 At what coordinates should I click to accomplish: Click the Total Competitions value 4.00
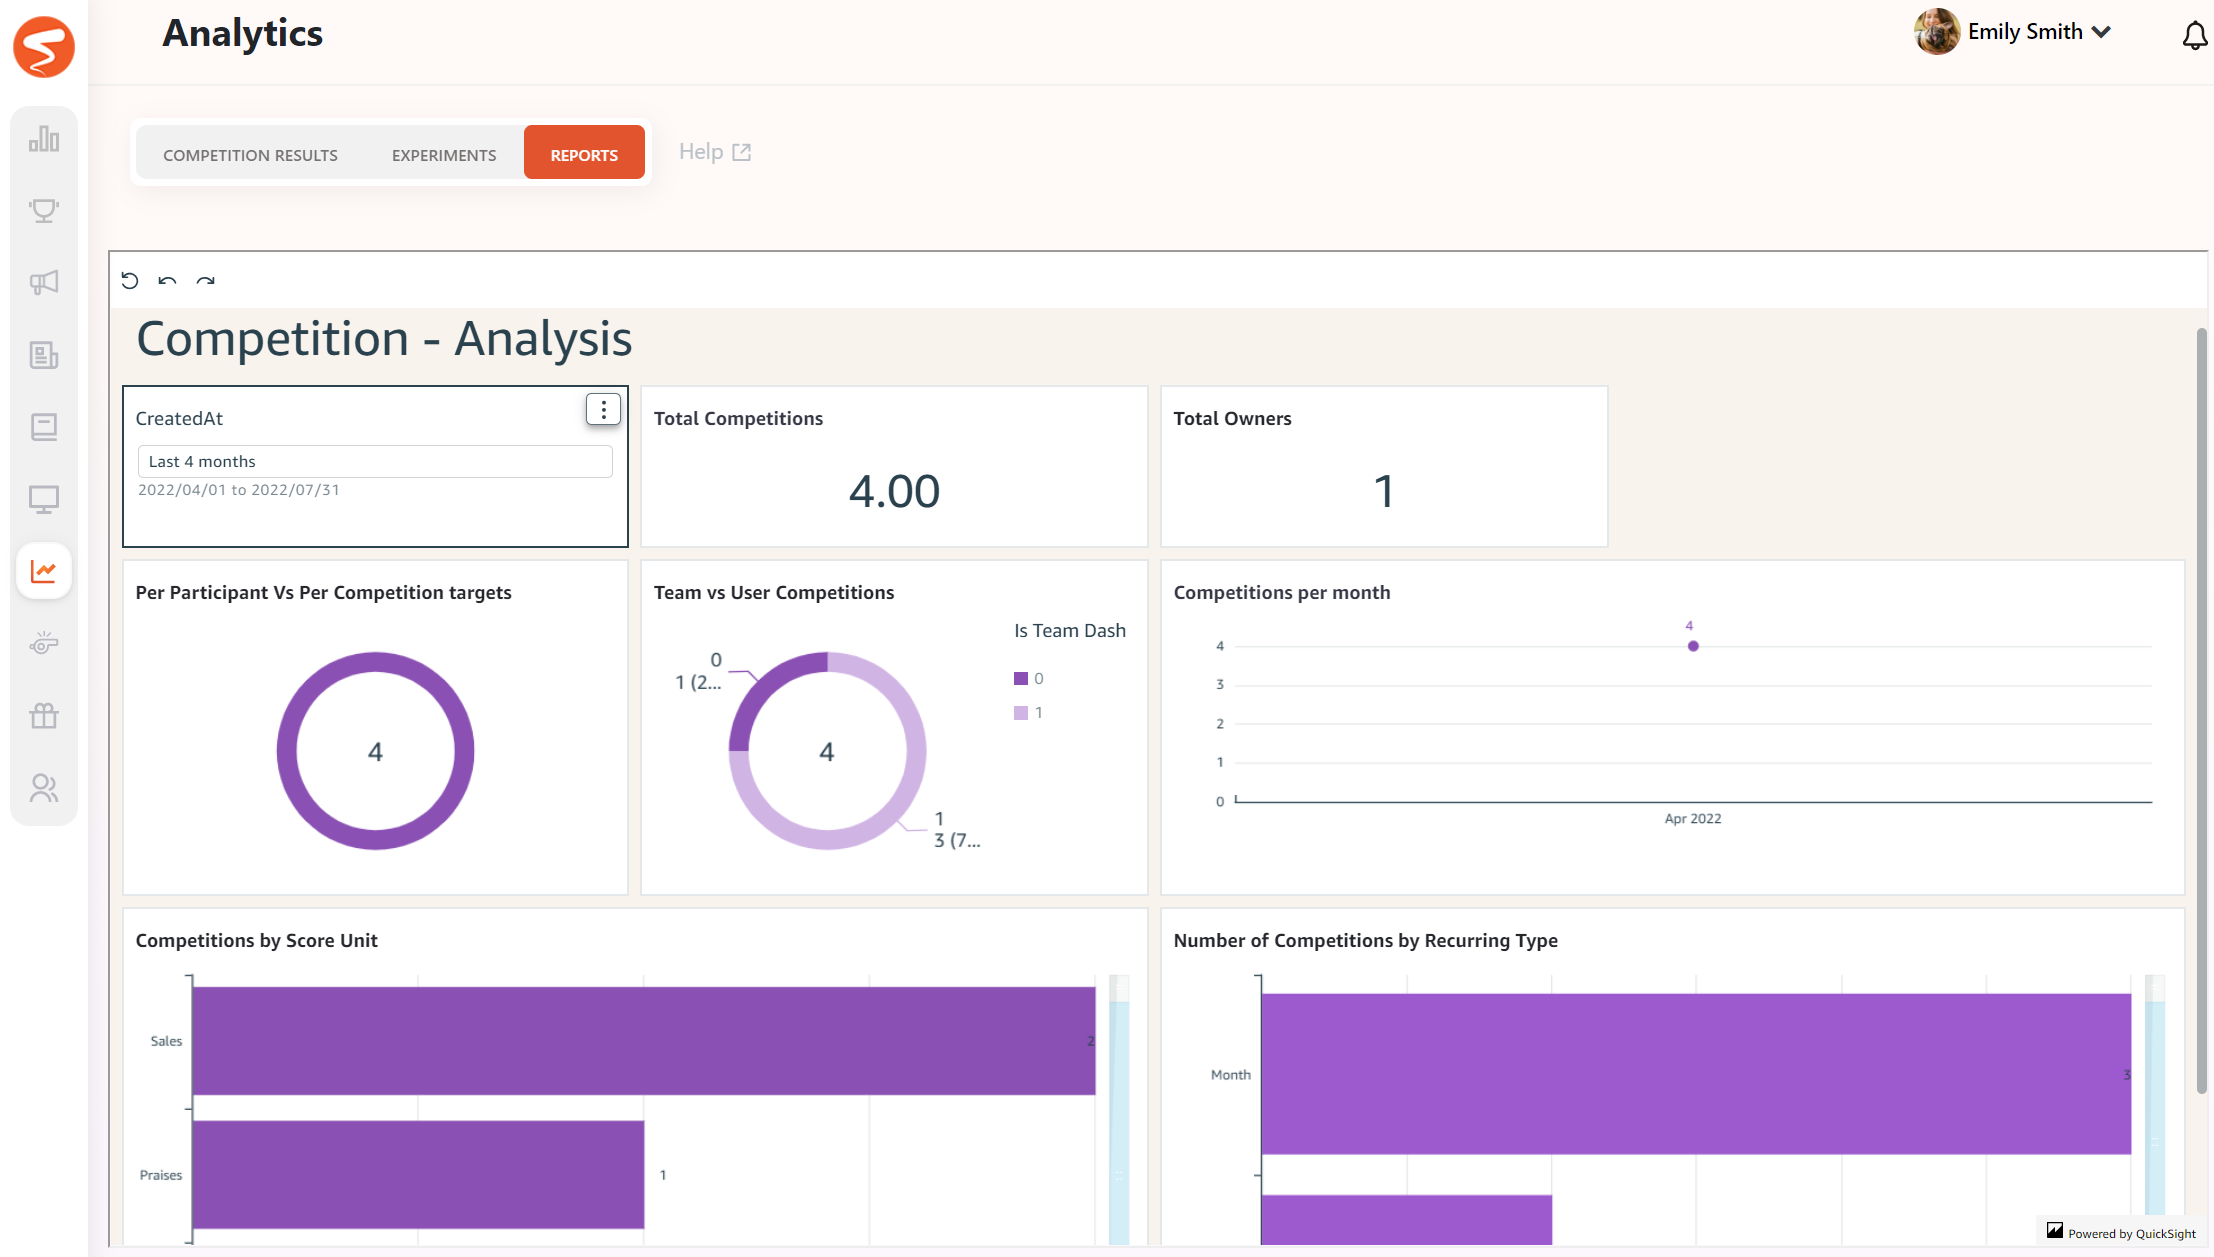click(894, 491)
